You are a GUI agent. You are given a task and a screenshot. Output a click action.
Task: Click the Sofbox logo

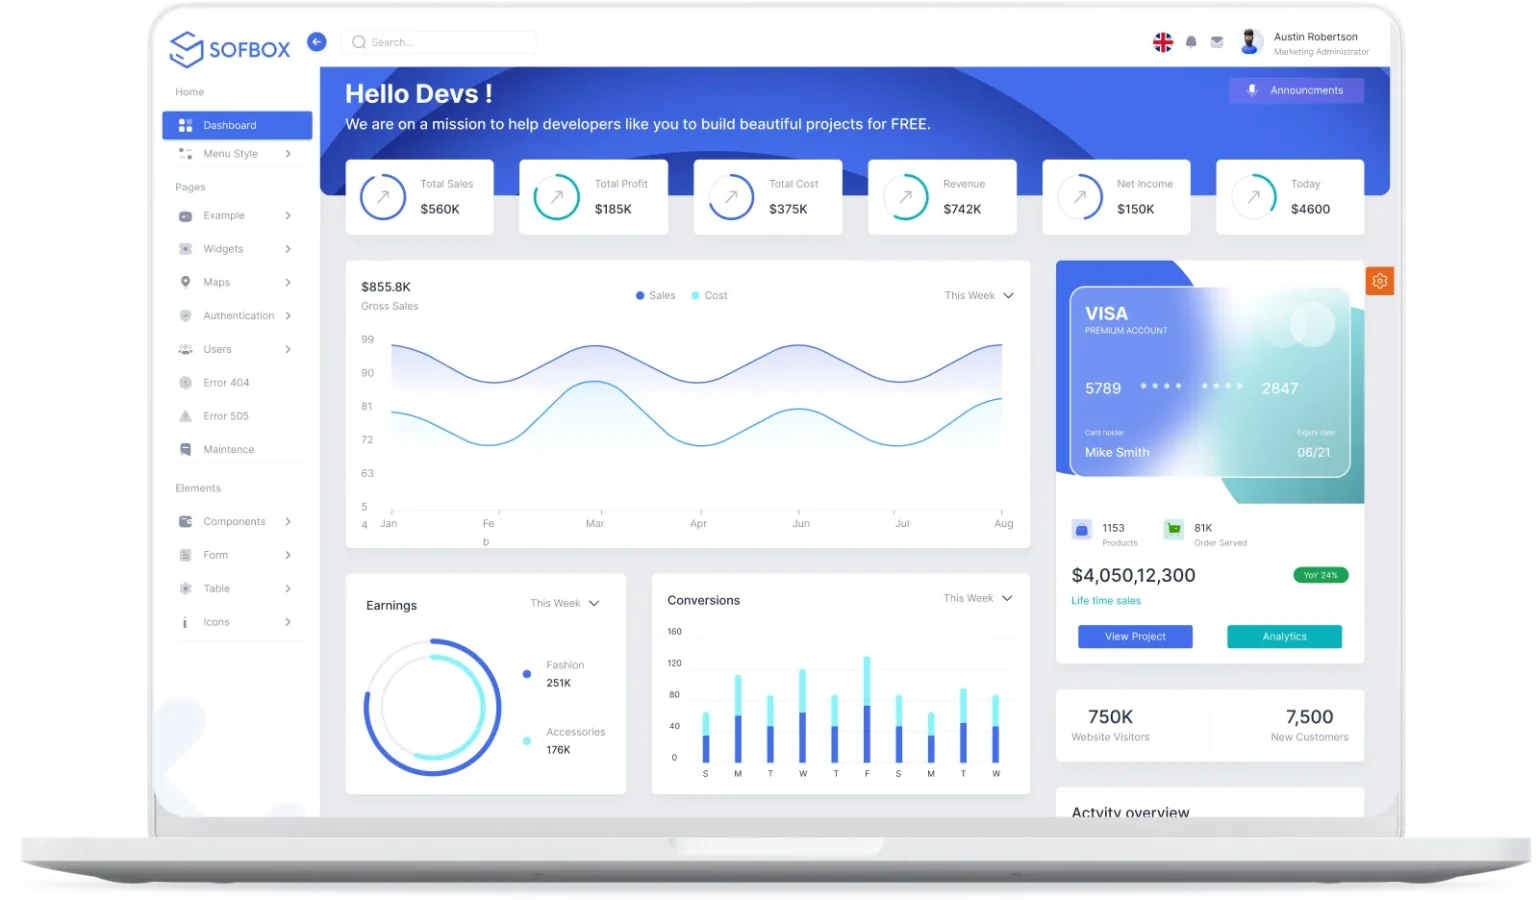point(230,49)
